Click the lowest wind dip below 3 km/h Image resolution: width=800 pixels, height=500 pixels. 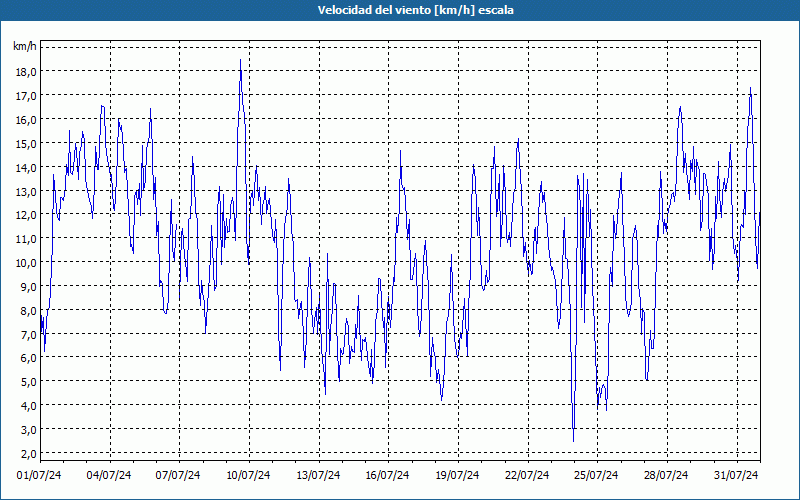coord(573,440)
